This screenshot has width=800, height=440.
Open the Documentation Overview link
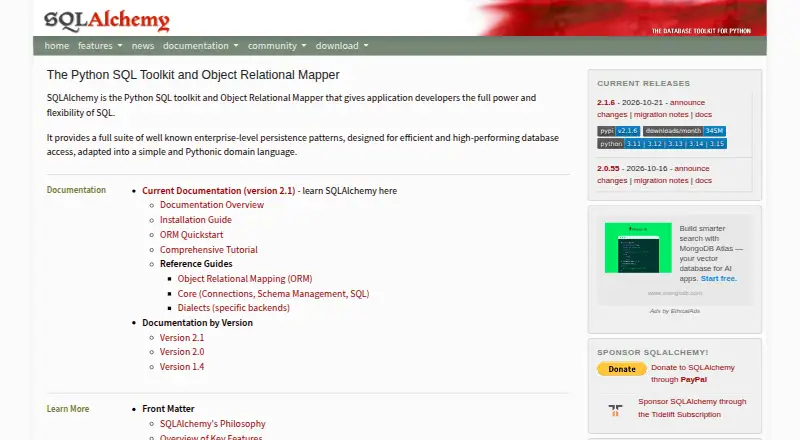212,205
